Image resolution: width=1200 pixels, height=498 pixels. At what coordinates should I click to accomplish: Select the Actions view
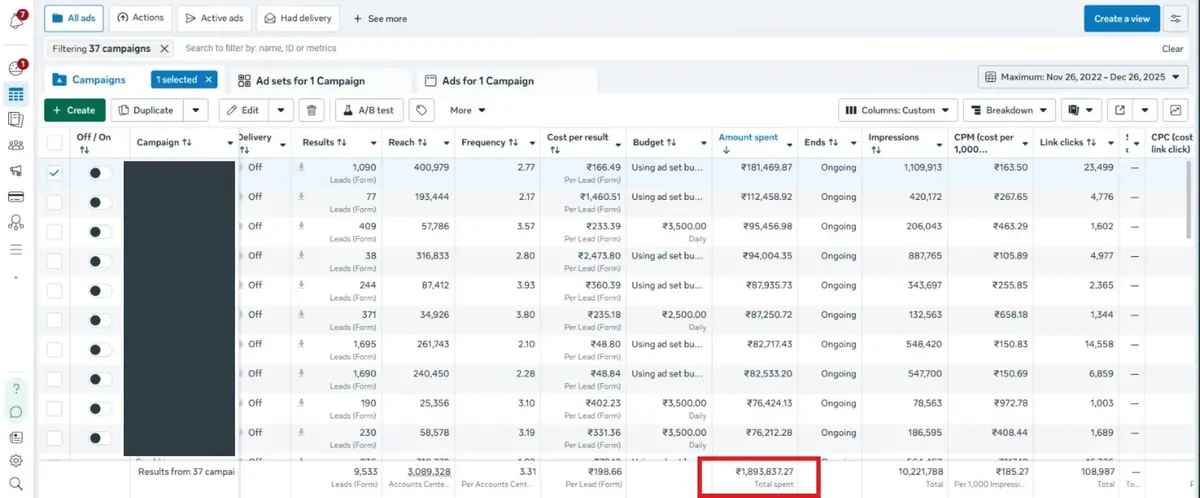(140, 18)
